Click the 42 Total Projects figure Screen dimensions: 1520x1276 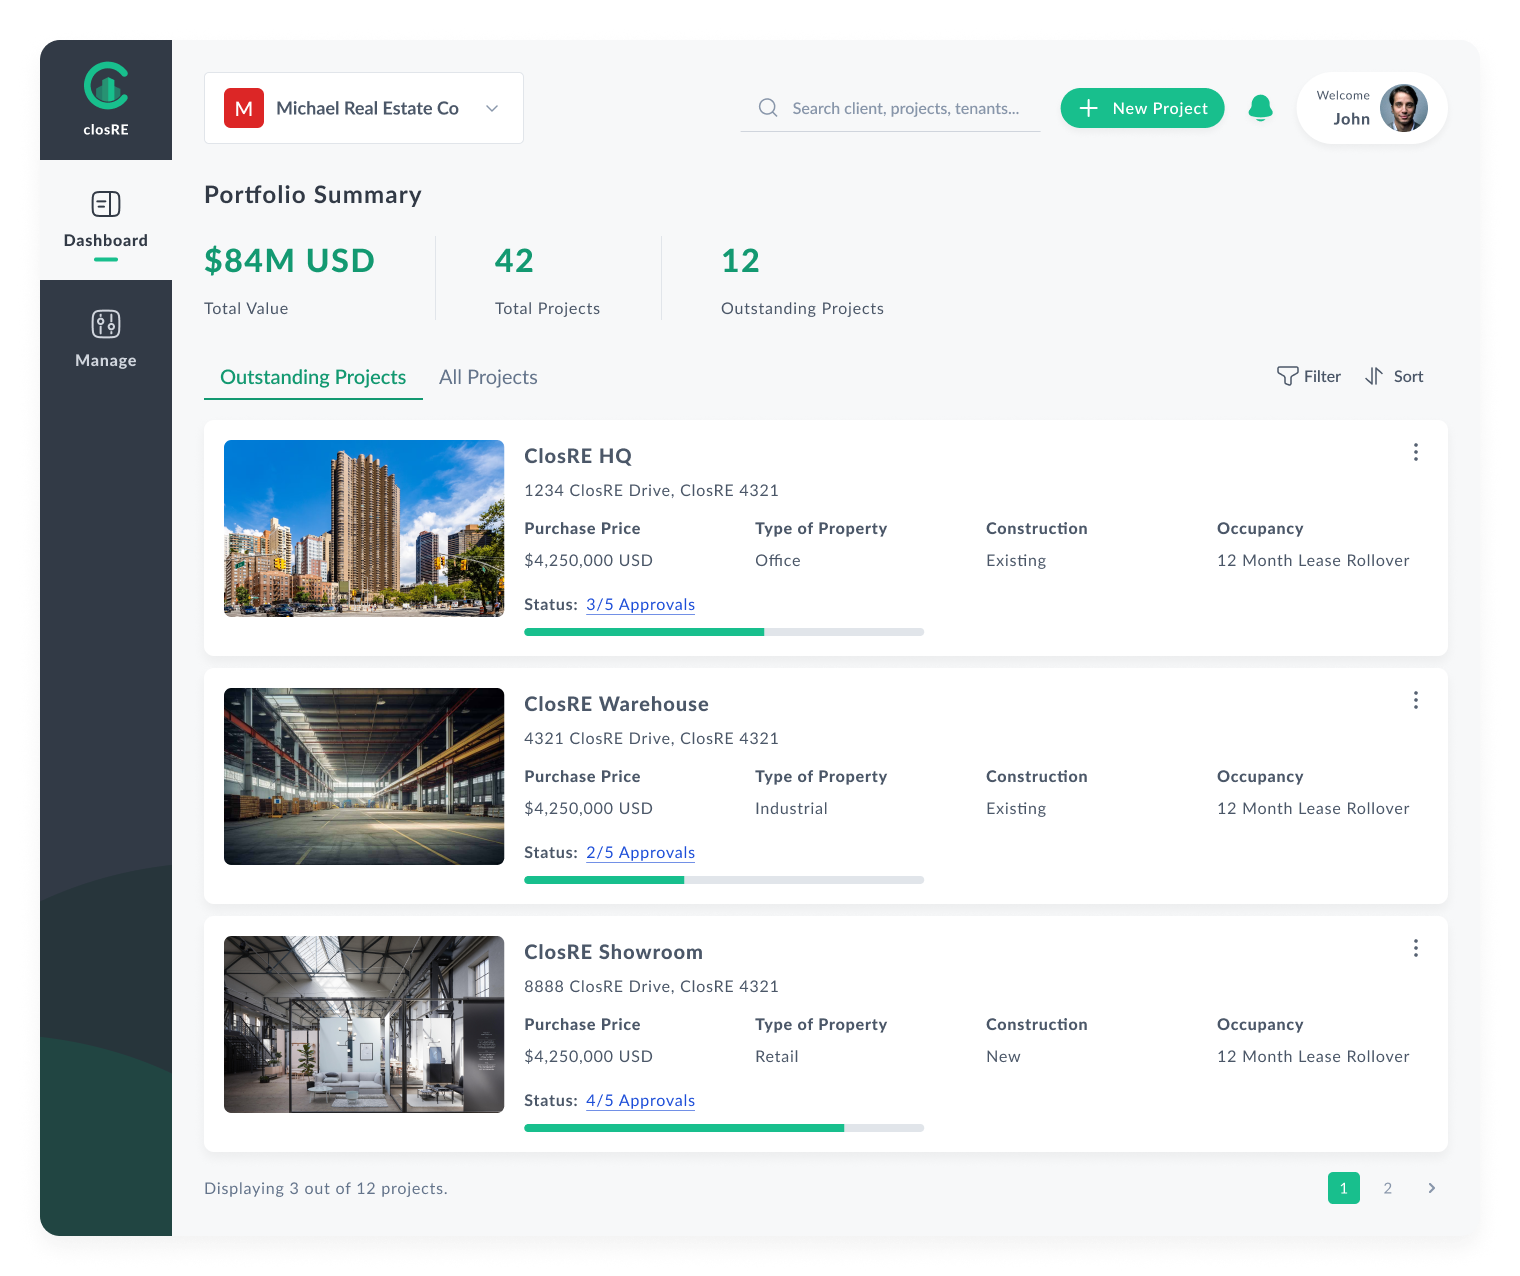(x=515, y=260)
